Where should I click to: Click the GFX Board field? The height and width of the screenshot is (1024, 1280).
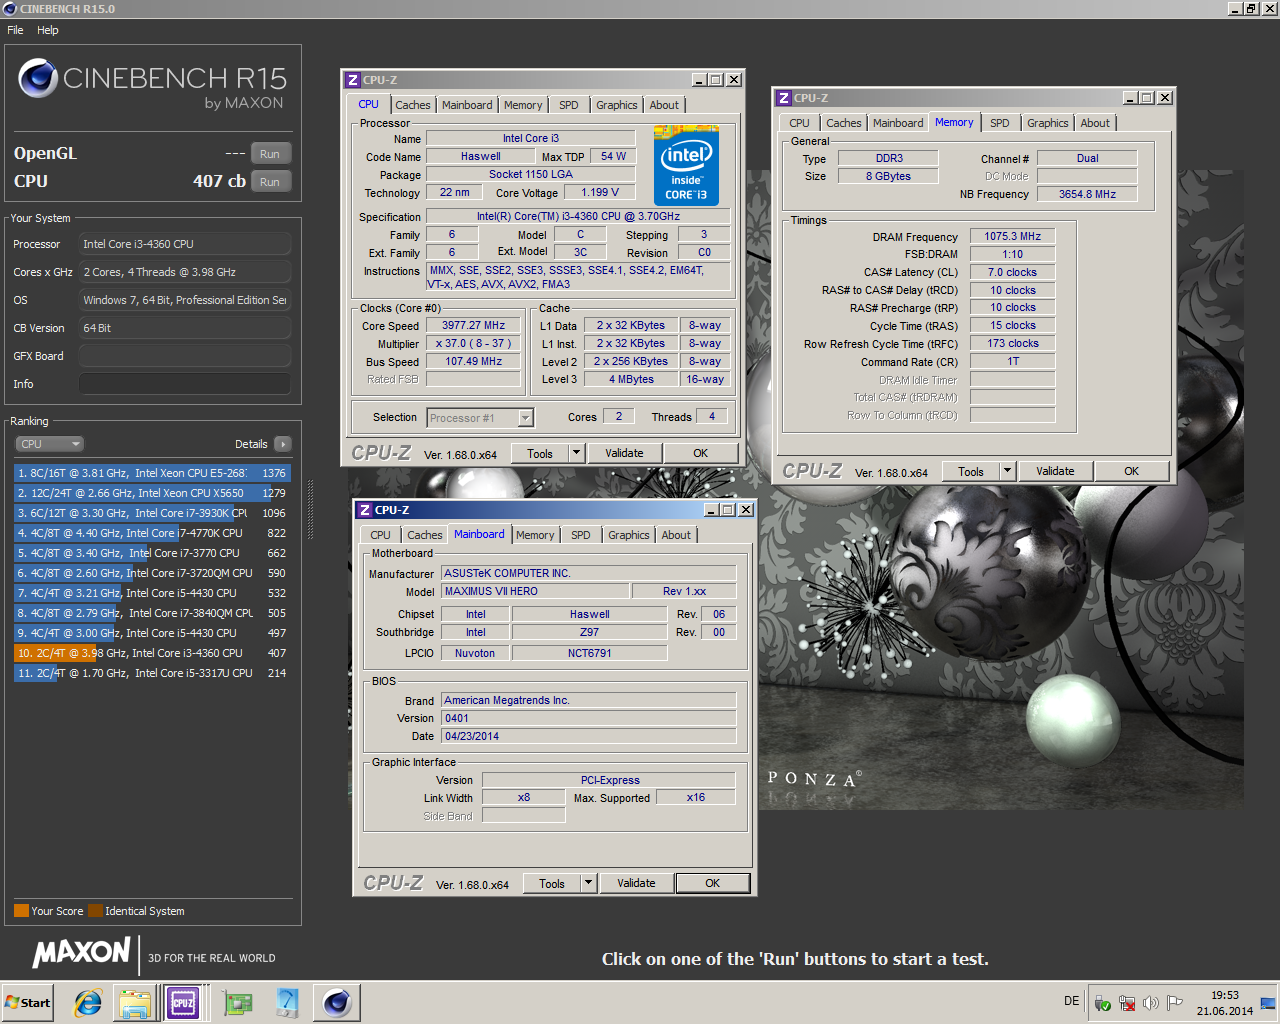[x=185, y=356]
